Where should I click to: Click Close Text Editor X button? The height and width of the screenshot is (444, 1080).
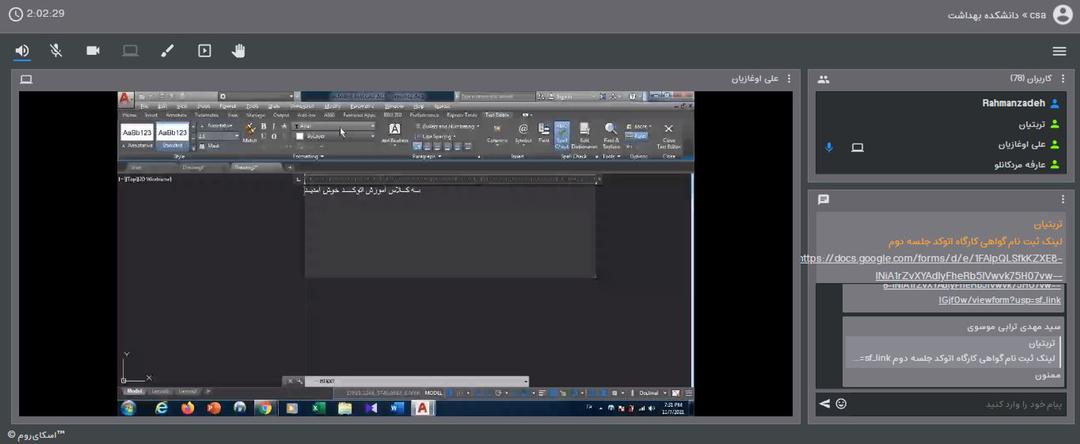pos(668,135)
